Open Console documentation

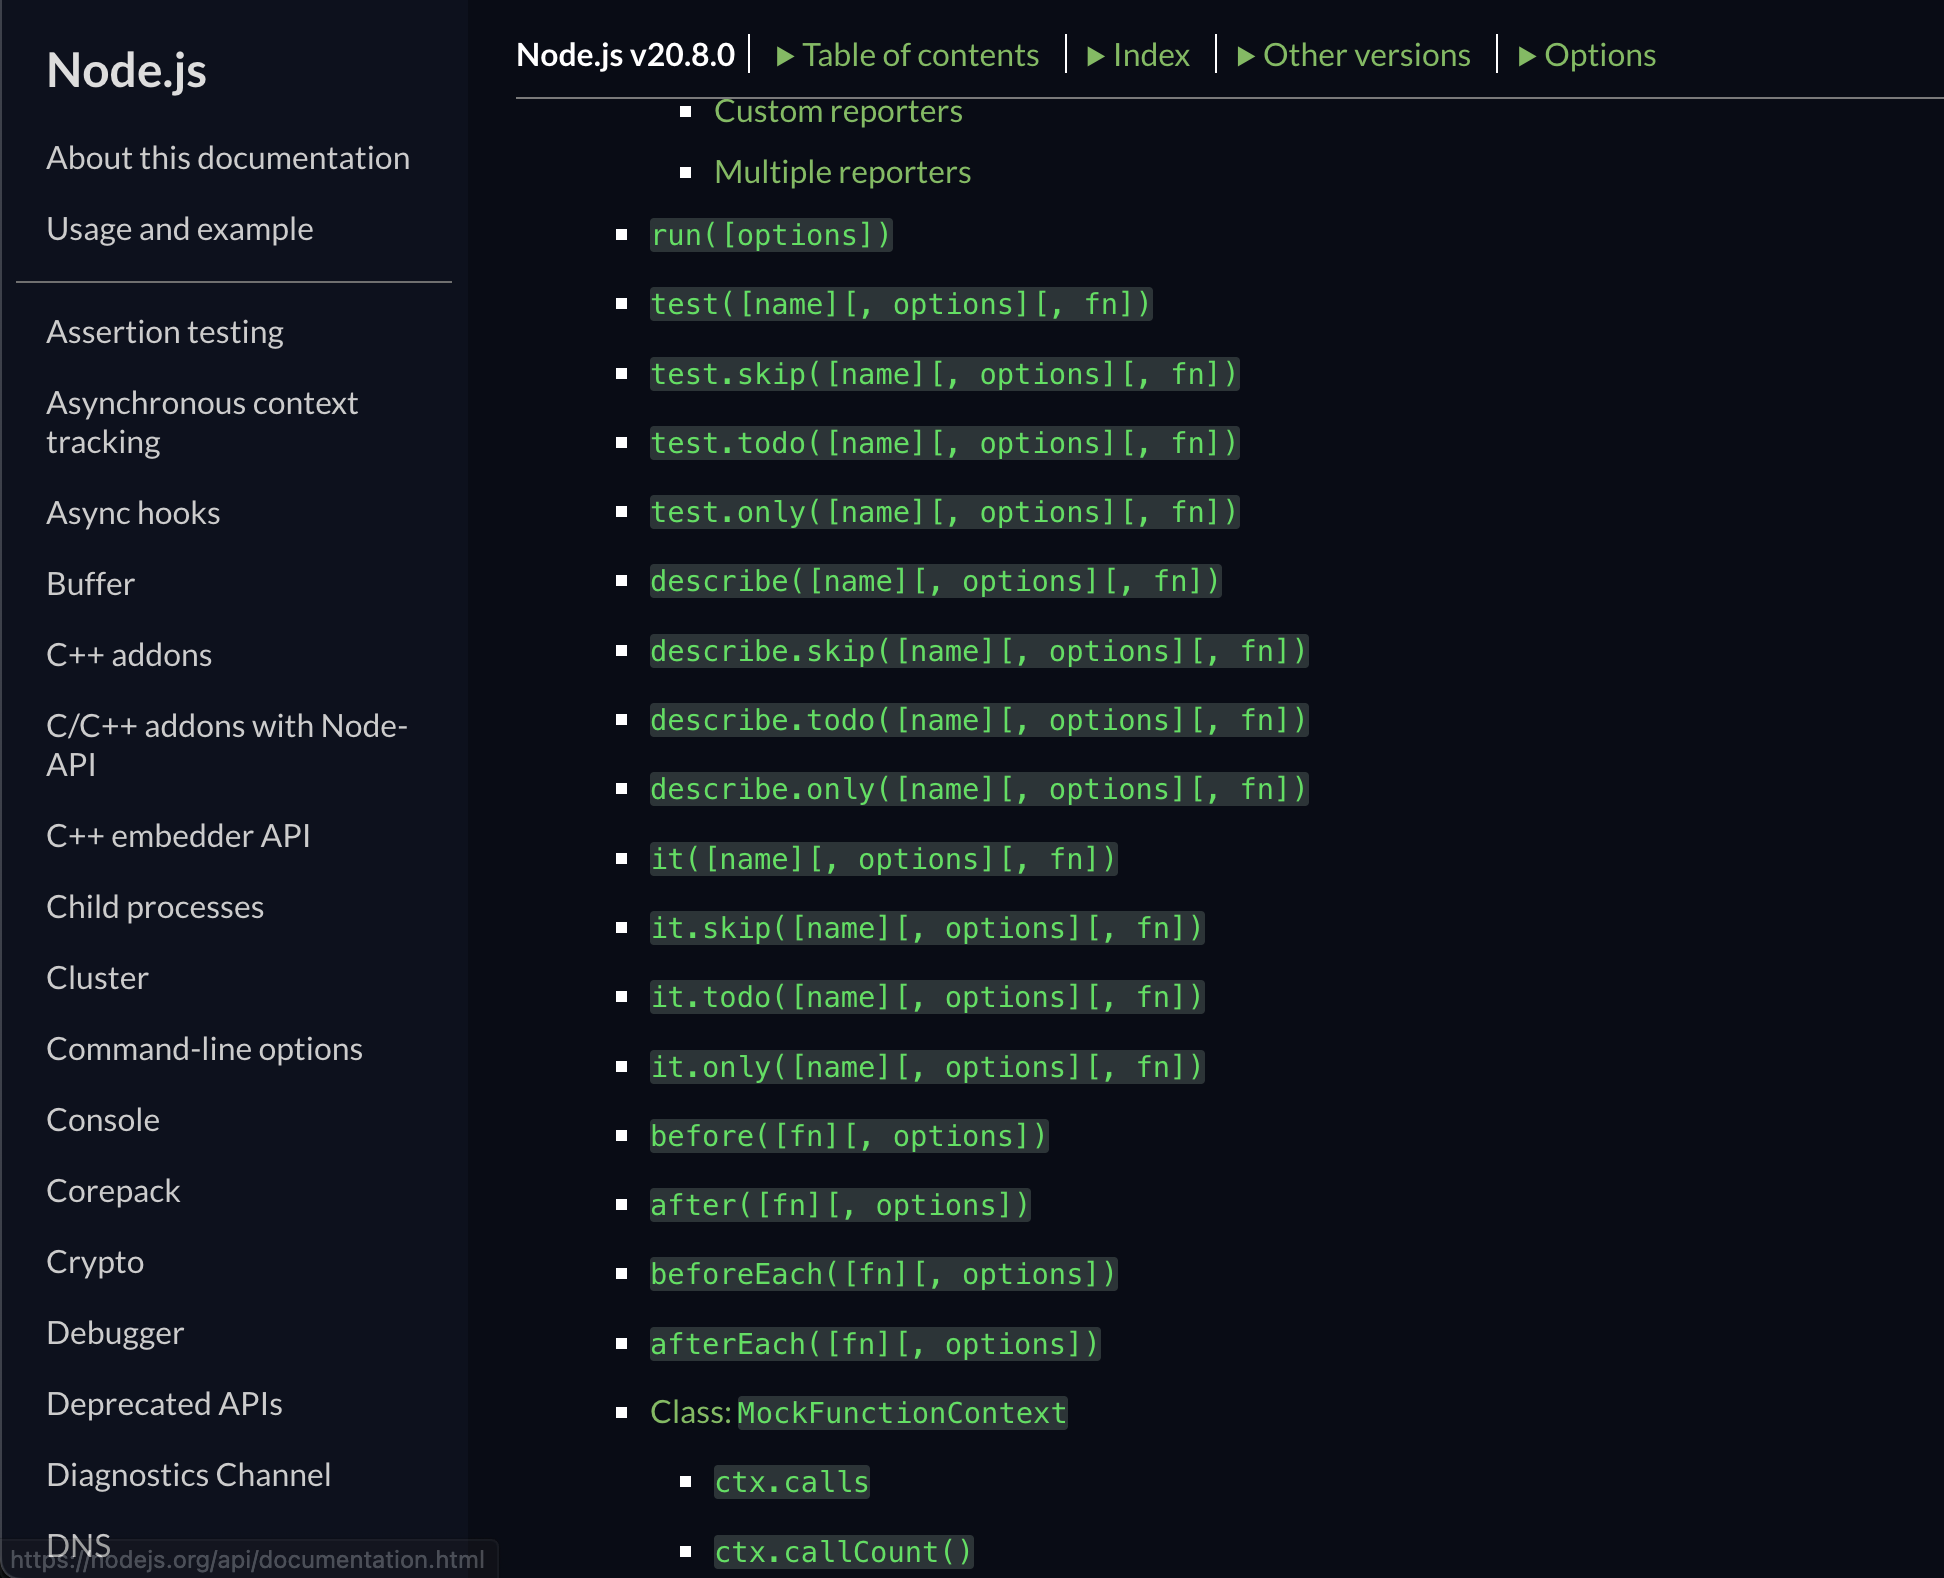coord(103,1120)
